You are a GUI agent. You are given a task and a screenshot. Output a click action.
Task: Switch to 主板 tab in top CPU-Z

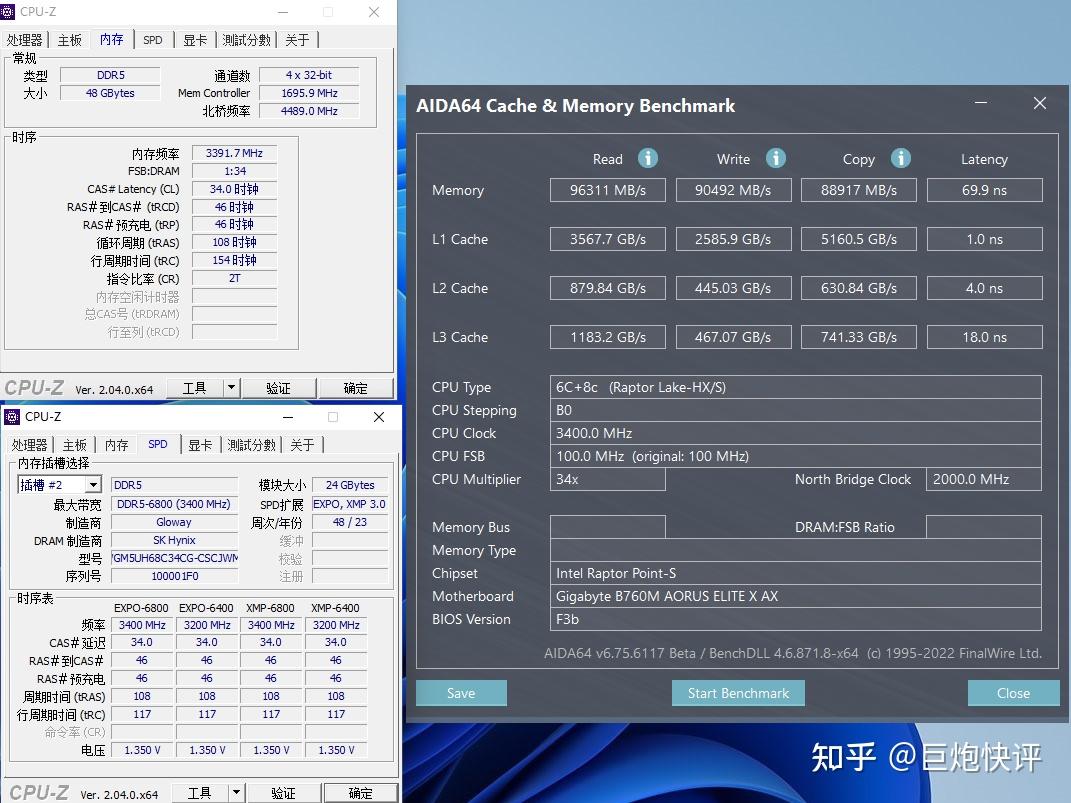click(x=70, y=40)
